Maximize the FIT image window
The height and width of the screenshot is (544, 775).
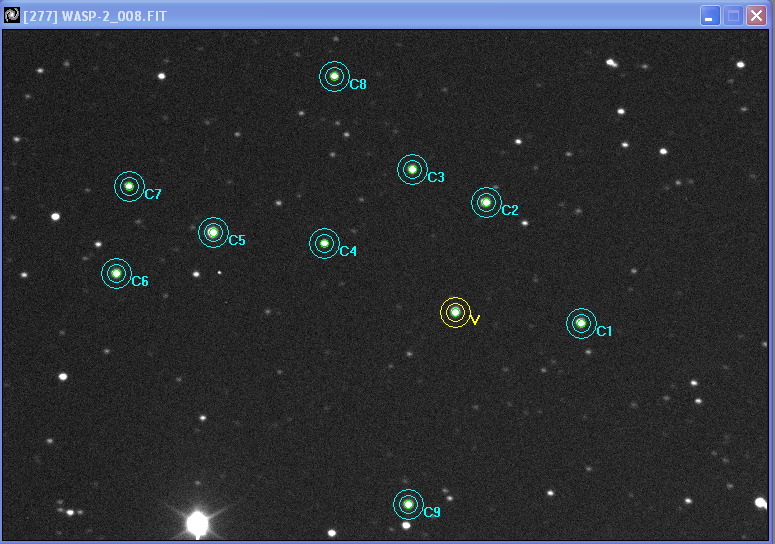(733, 16)
